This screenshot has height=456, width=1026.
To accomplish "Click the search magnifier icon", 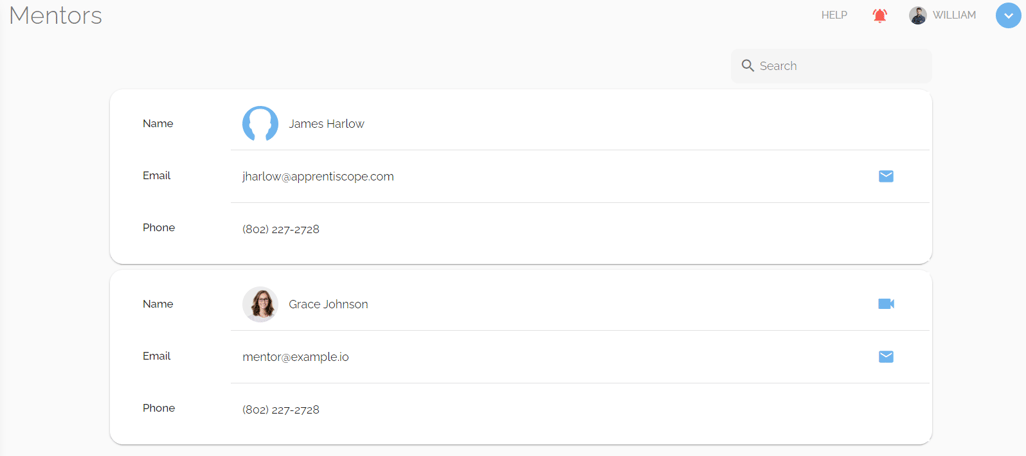I will click(748, 66).
